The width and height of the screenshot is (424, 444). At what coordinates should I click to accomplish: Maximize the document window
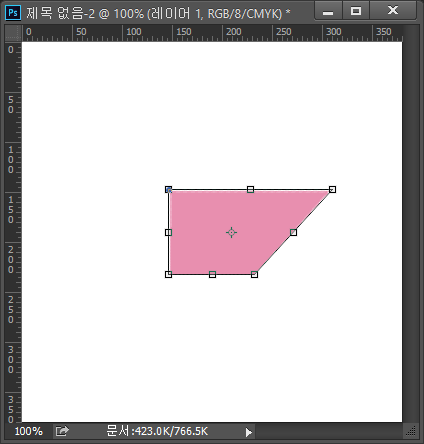pos(356,11)
